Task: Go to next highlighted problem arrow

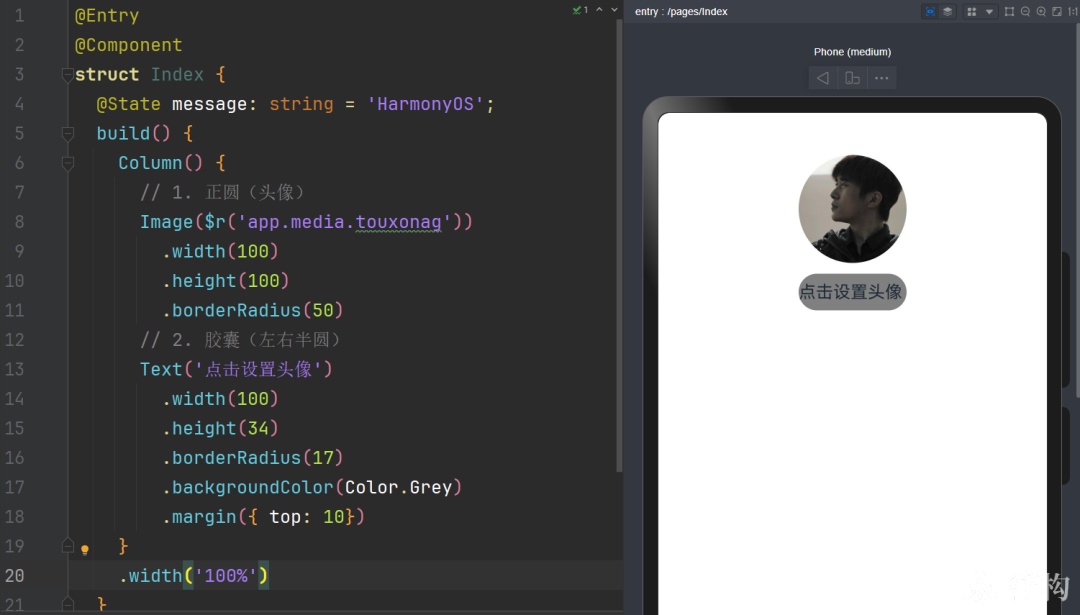Action: [614, 10]
